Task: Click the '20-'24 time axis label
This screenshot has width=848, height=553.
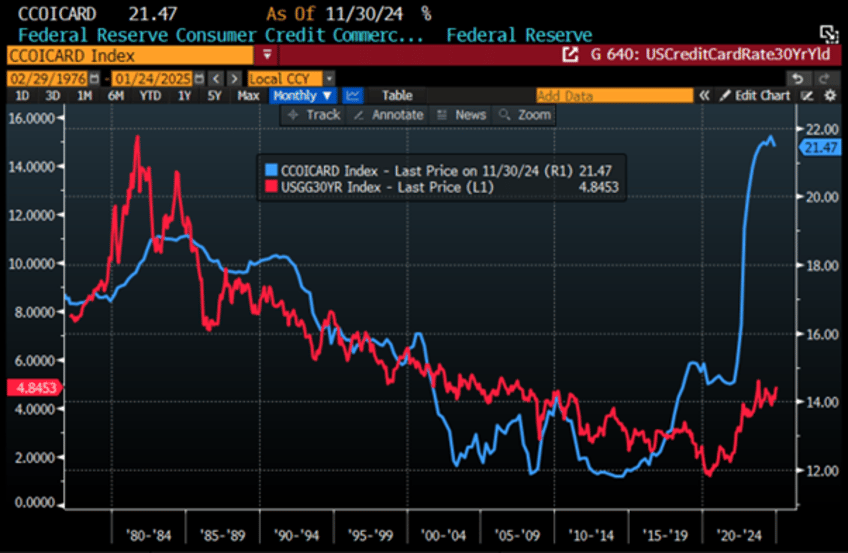Action: (739, 535)
